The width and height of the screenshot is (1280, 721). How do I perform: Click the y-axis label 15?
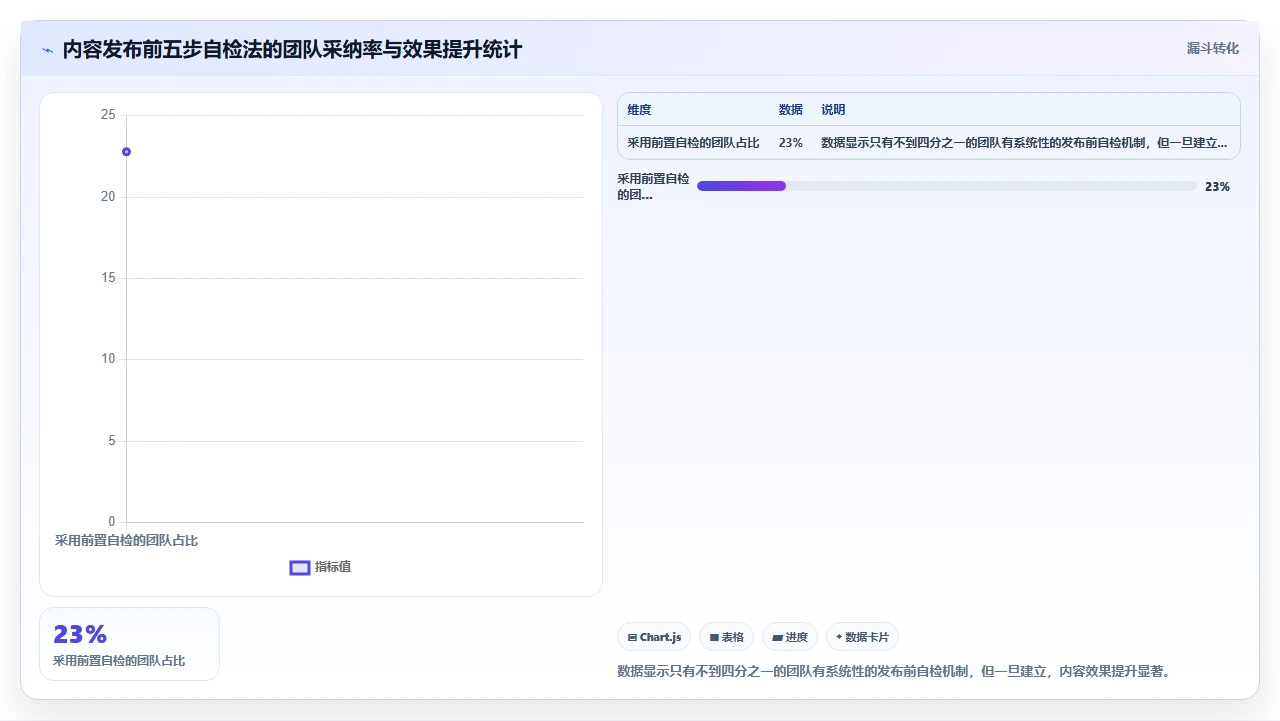108,278
